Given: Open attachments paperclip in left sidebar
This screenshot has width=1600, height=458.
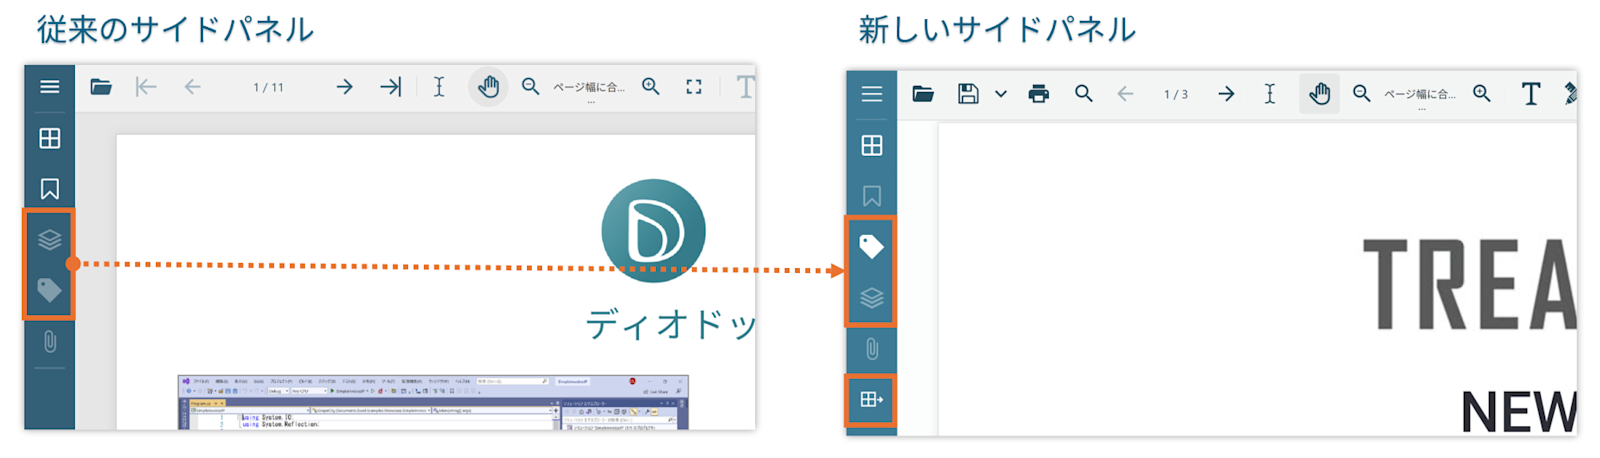Looking at the screenshot, I should tap(49, 342).
